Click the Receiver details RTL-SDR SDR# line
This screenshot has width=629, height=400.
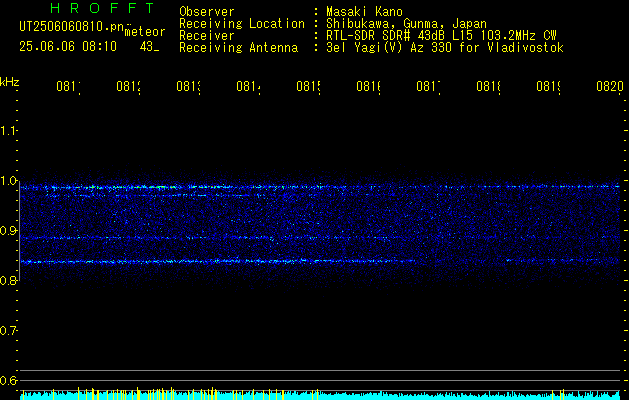[441, 36]
